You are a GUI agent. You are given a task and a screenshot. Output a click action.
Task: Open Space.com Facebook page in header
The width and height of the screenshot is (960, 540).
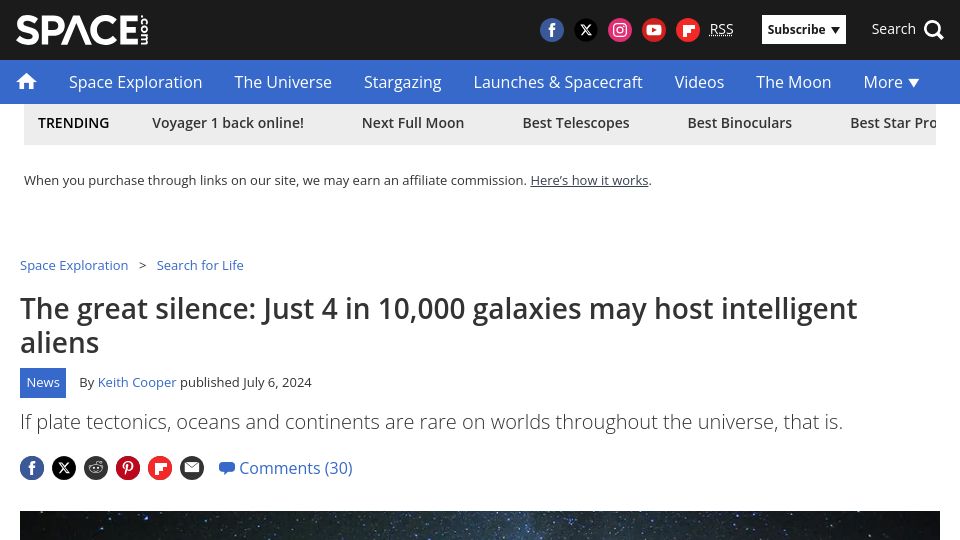[x=552, y=29]
